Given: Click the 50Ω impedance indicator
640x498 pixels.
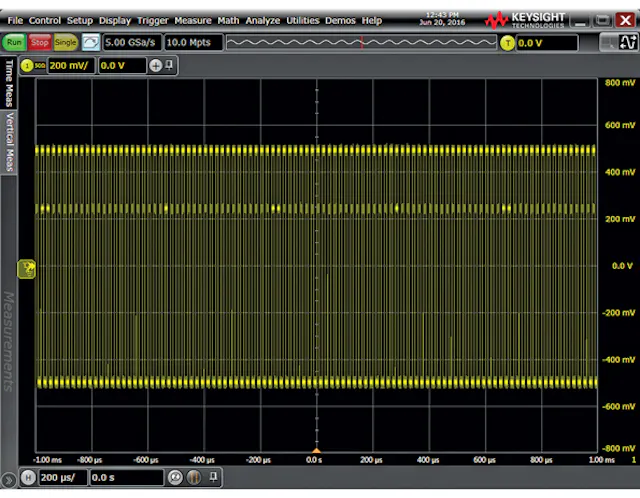Looking at the screenshot, I should (40, 65).
